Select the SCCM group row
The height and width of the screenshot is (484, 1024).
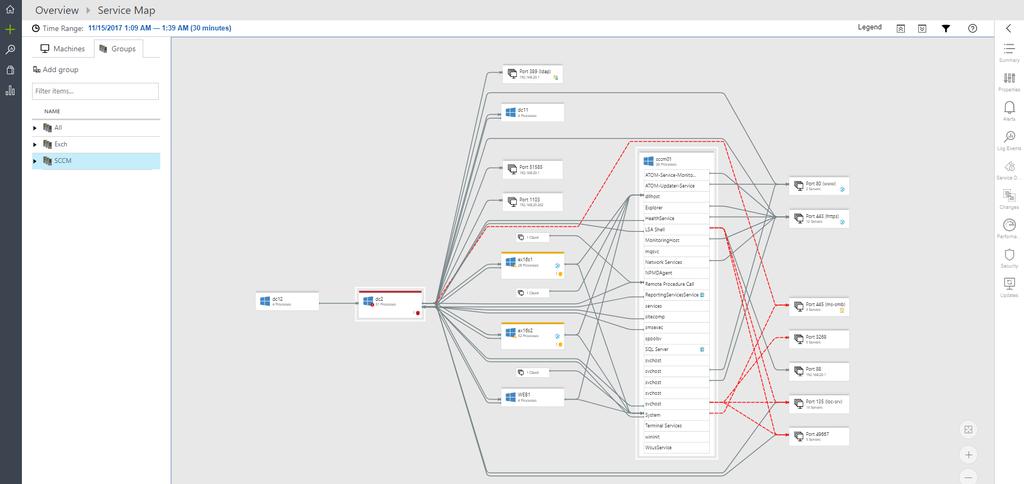click(96, 161)
